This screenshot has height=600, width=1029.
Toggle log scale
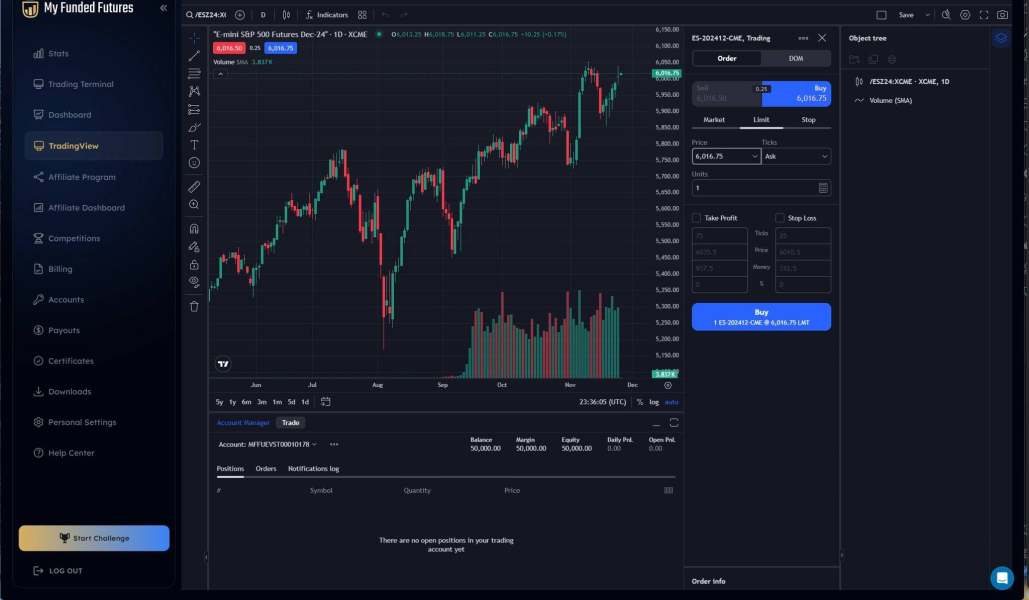(654, 402)
